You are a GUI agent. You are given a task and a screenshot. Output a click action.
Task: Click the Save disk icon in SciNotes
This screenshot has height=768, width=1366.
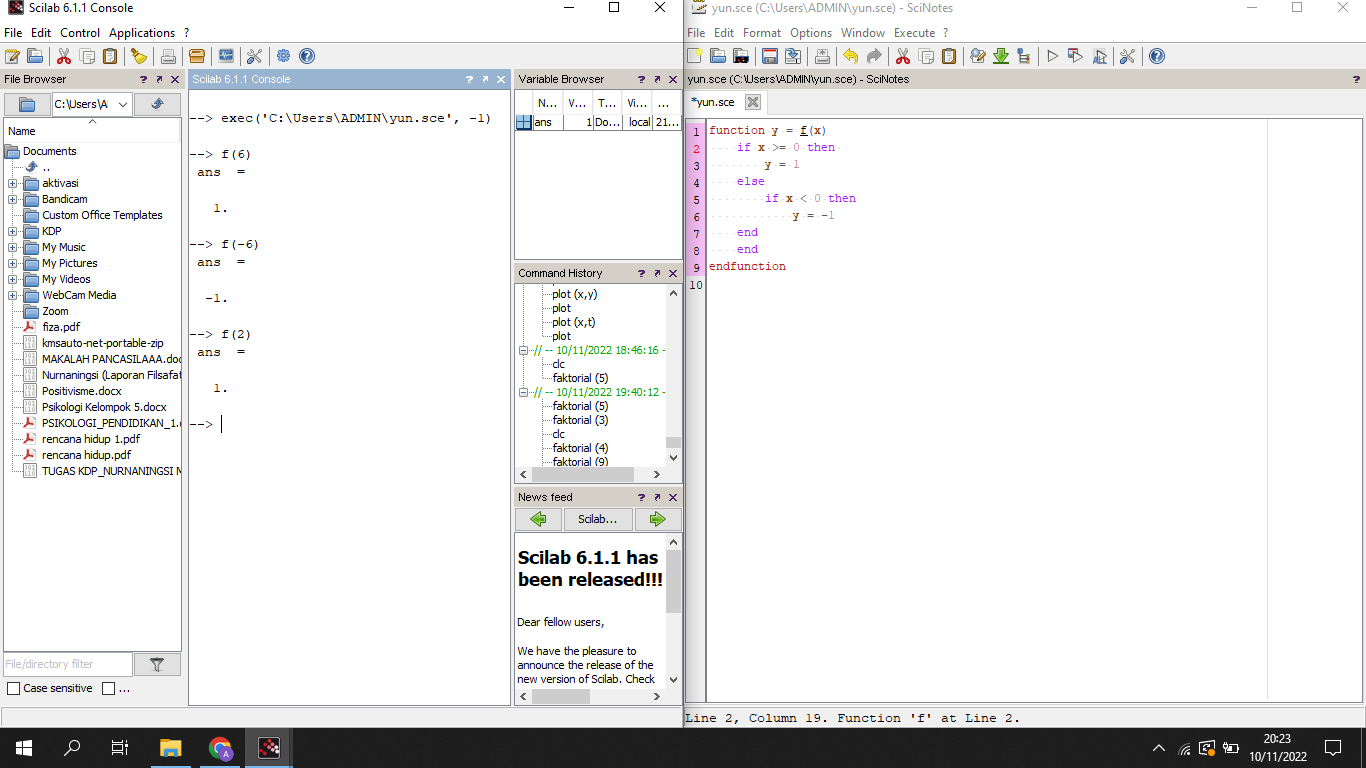770,56
